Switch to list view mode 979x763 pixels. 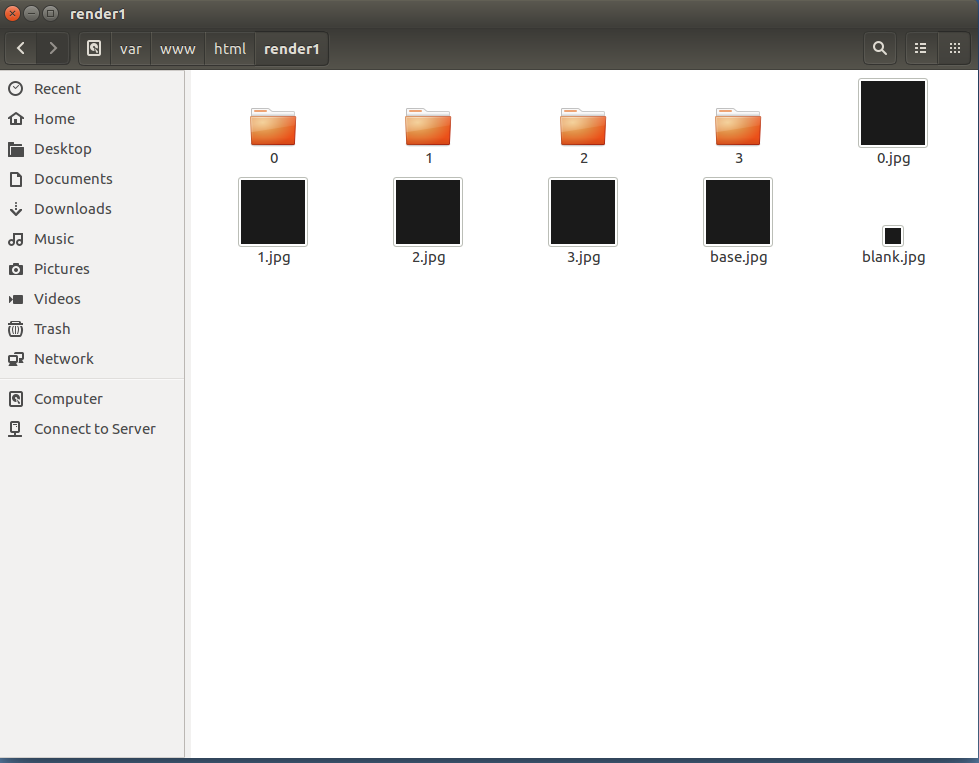920,48
